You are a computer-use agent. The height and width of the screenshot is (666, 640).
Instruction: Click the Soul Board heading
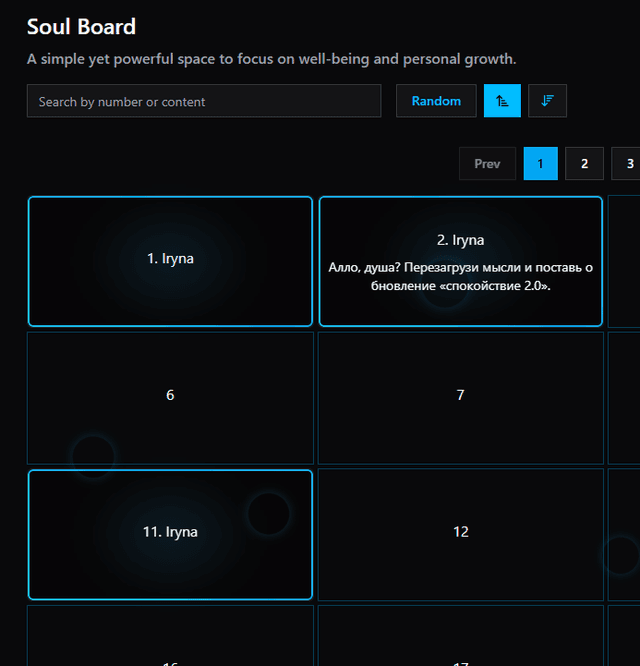click(81, 27)
